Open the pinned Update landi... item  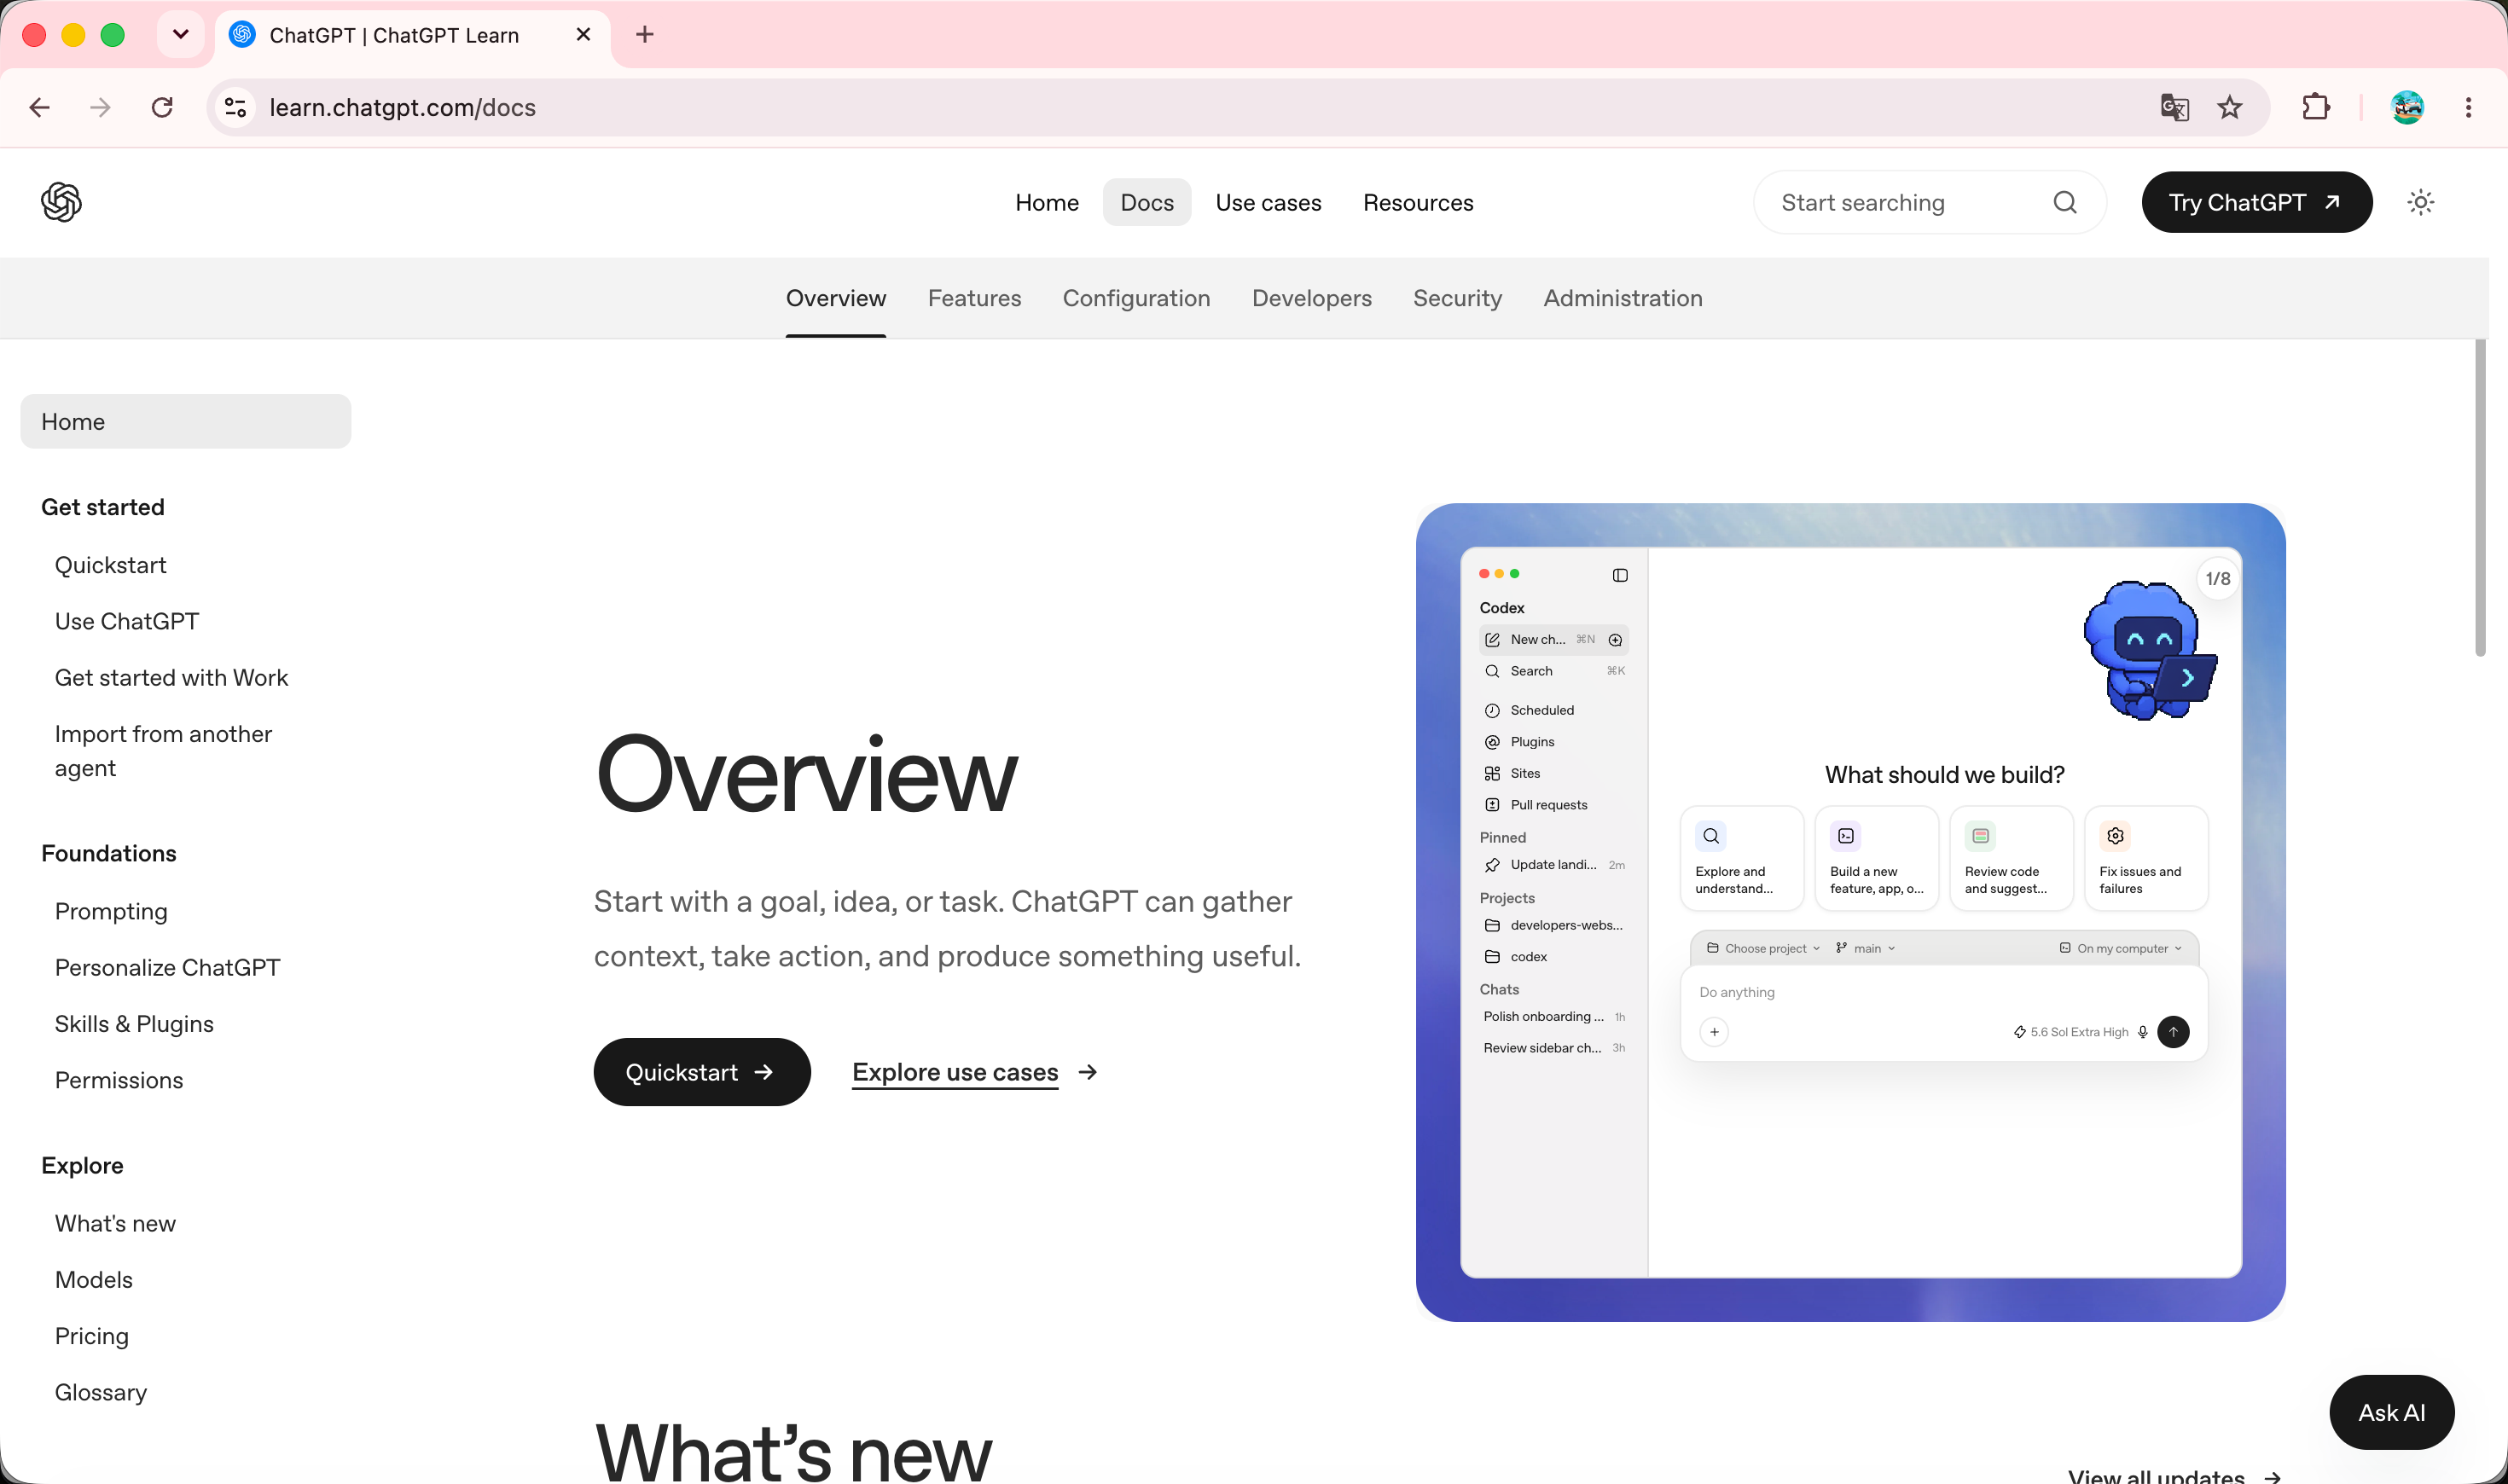point(1554,865)
